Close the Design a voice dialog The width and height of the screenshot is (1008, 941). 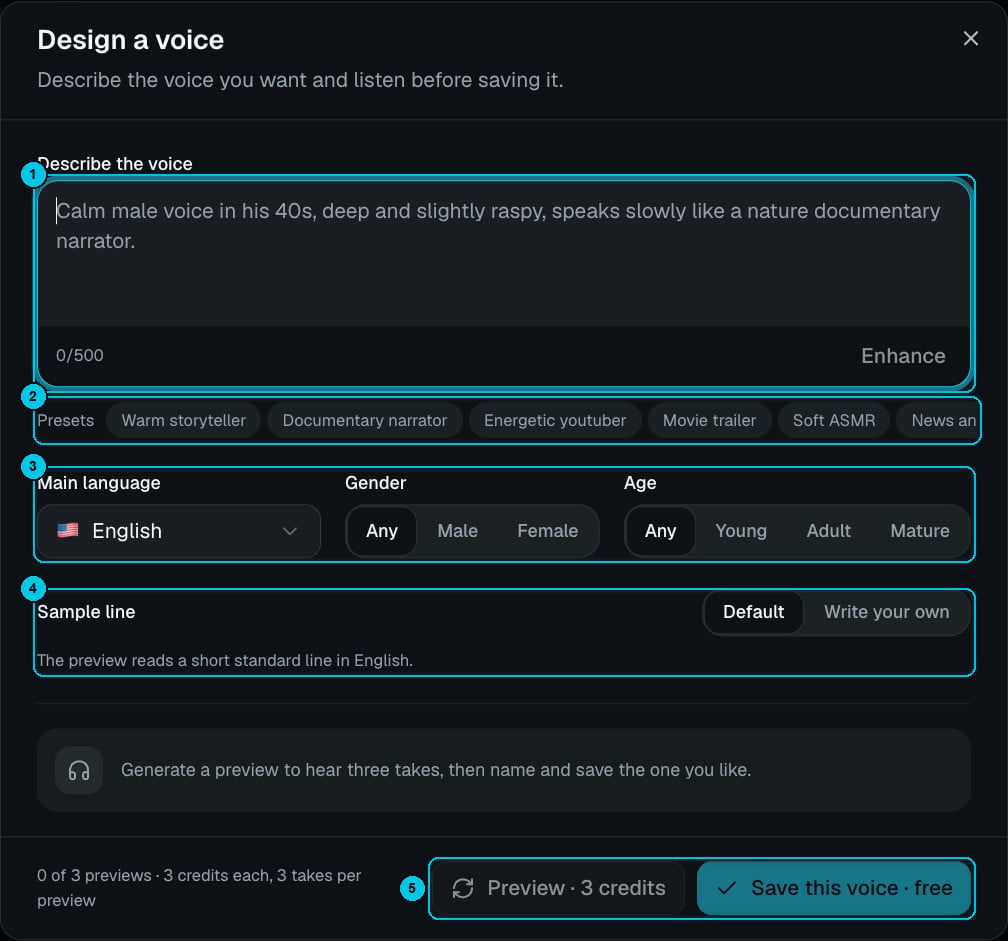pyautogui.click(x=971, y=39)
